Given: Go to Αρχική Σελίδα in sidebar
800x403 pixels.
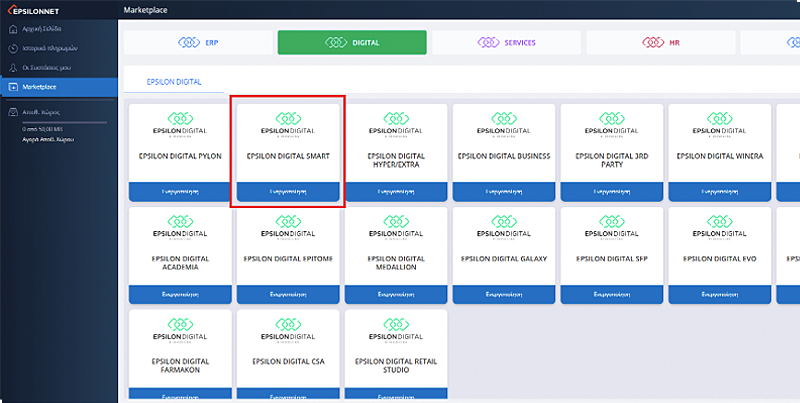Looking at the screenshot, I should click(x=59, y=29).
